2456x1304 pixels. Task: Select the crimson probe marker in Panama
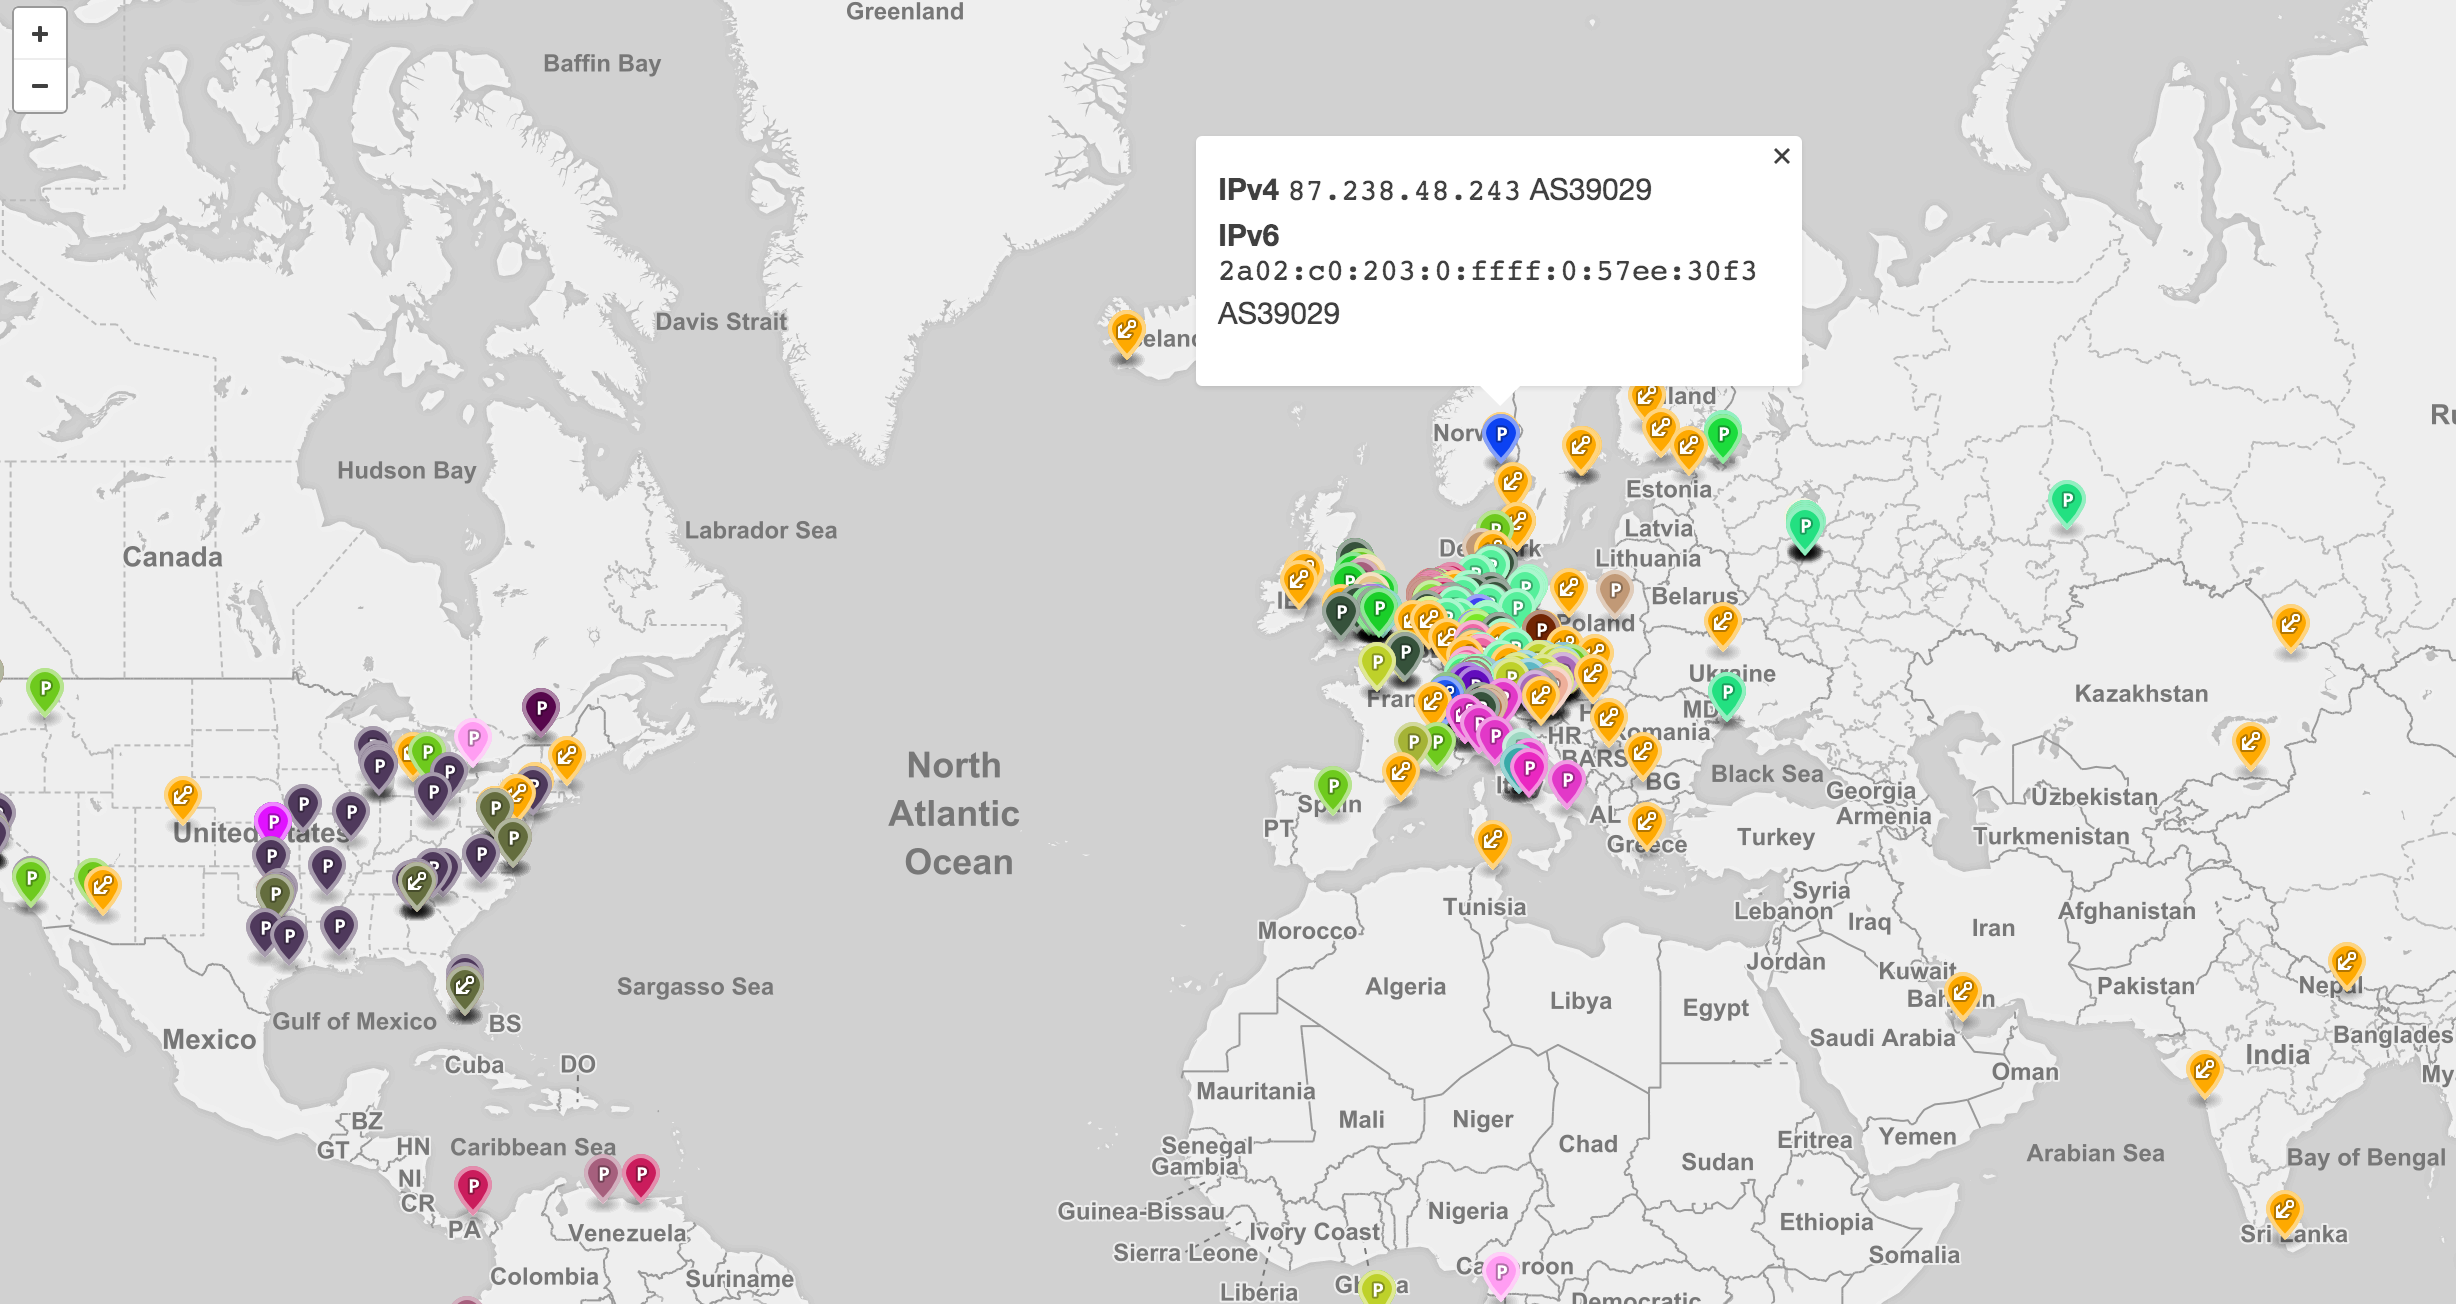pos(473,1187)
